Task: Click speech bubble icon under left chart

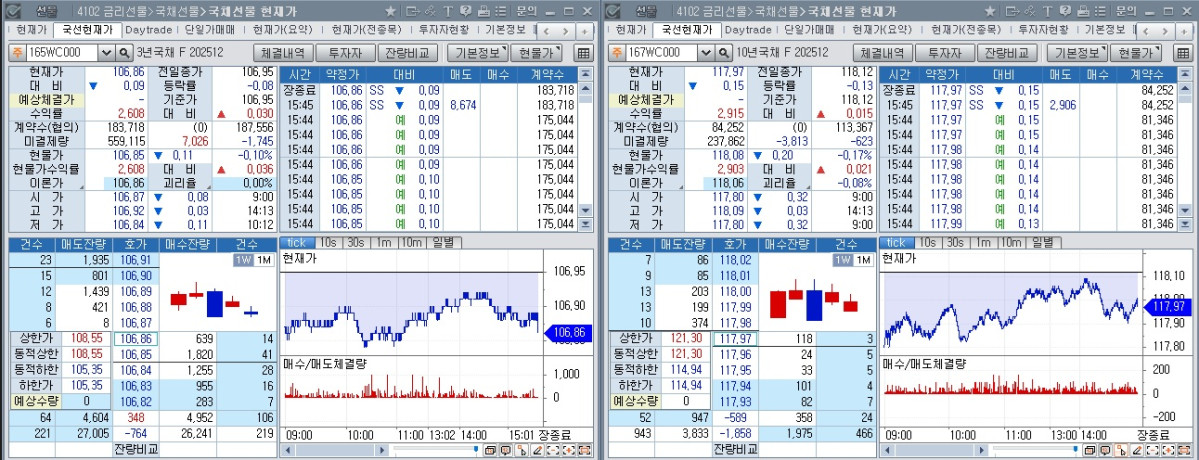Action: point(505,450)
